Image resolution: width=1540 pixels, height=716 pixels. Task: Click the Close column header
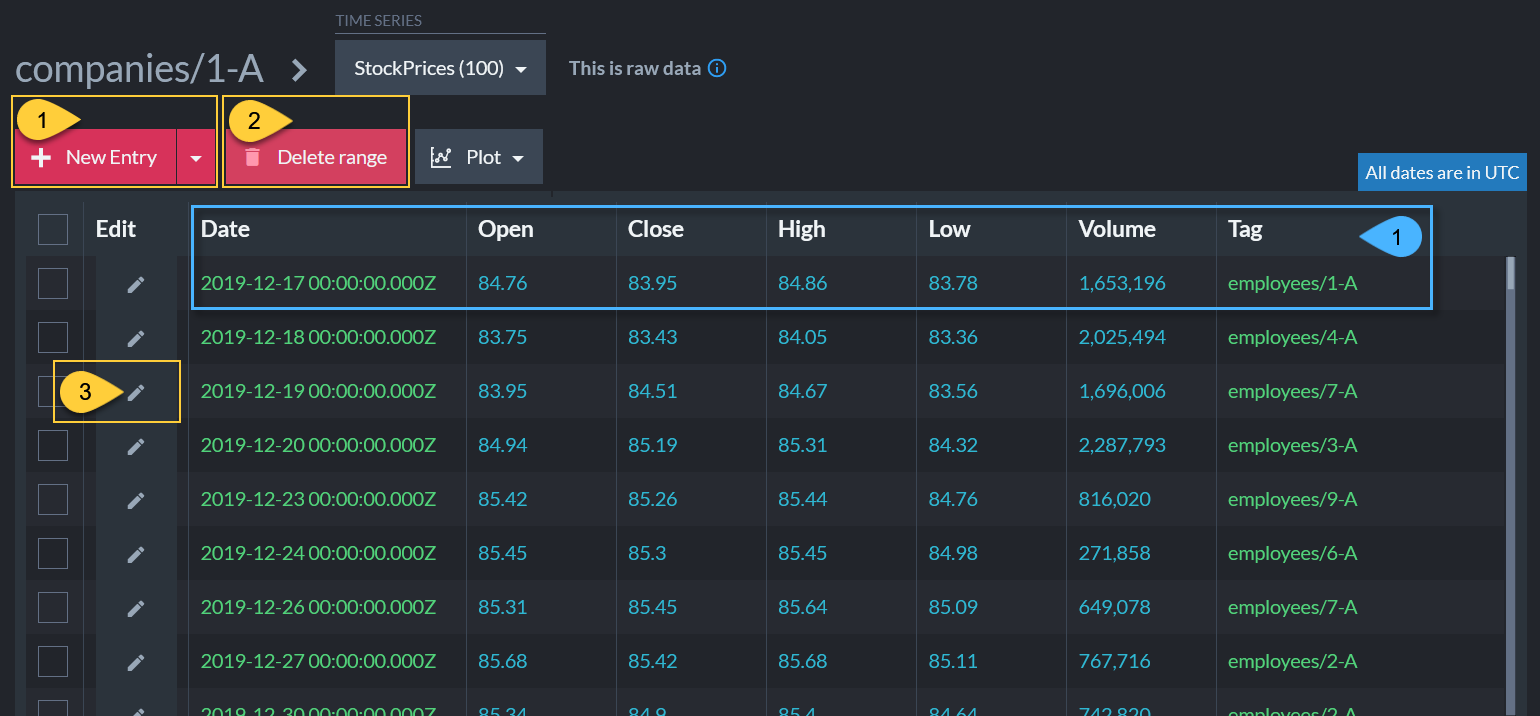coord(656,229)
